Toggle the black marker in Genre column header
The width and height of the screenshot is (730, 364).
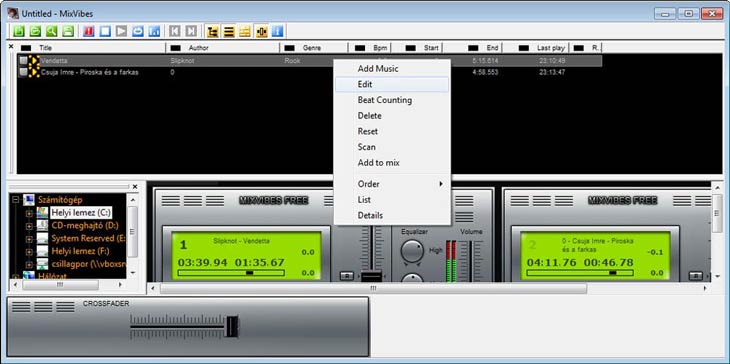(x=290, y=48)
